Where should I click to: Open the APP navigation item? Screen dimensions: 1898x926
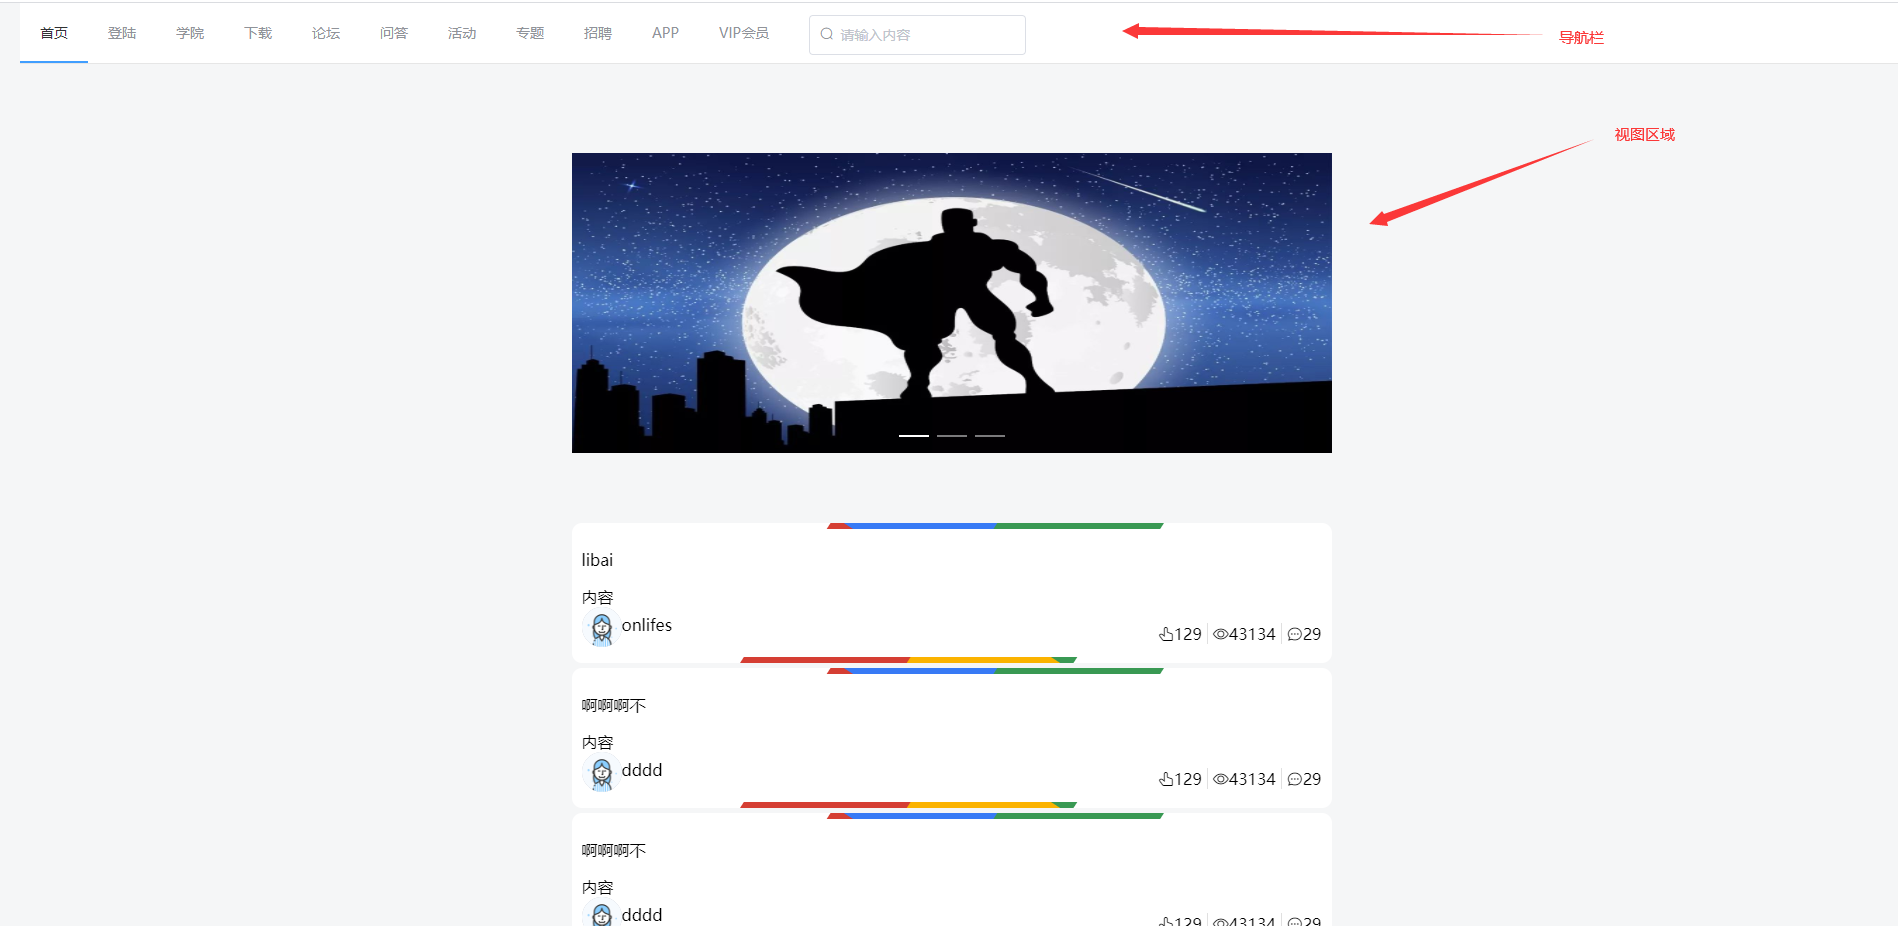[x=665, y=33]
